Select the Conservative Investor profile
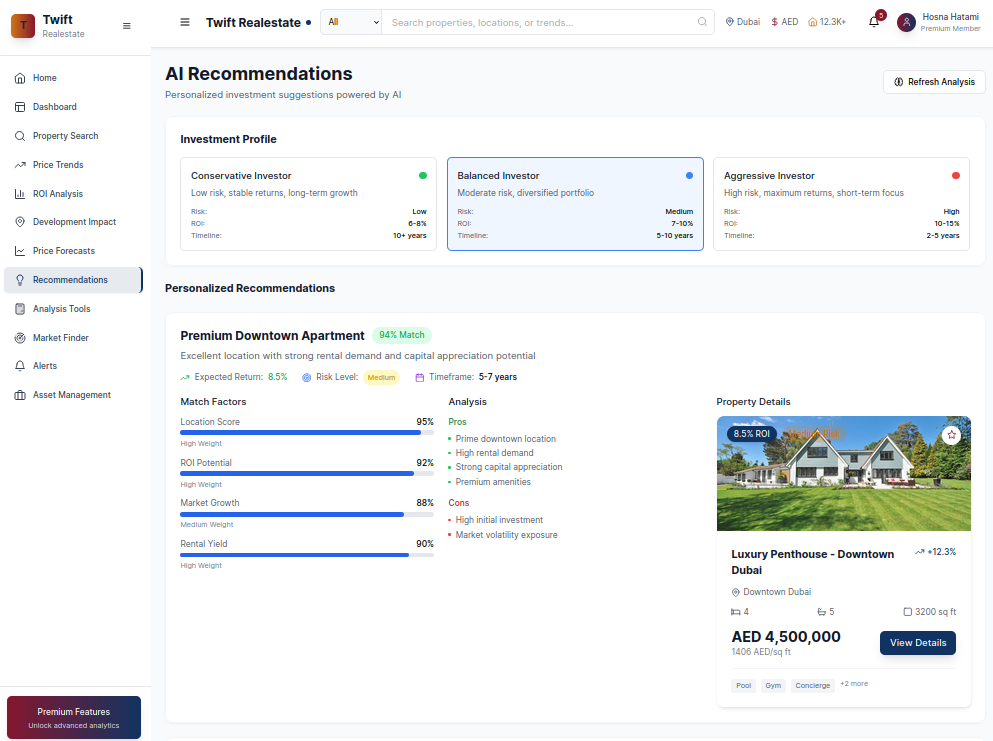The height and width of the screenshot is (741, 993). coord(301,204)
